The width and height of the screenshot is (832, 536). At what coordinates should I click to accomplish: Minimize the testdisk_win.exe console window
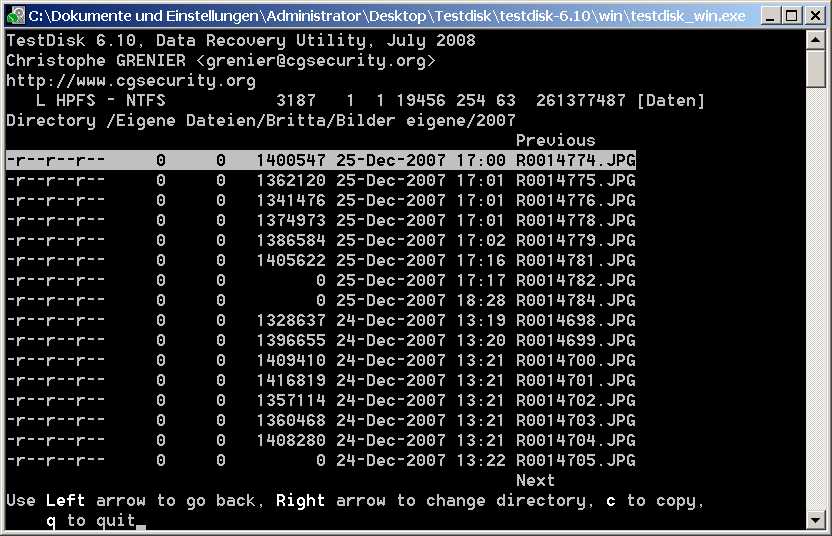[x=770, y=16]
